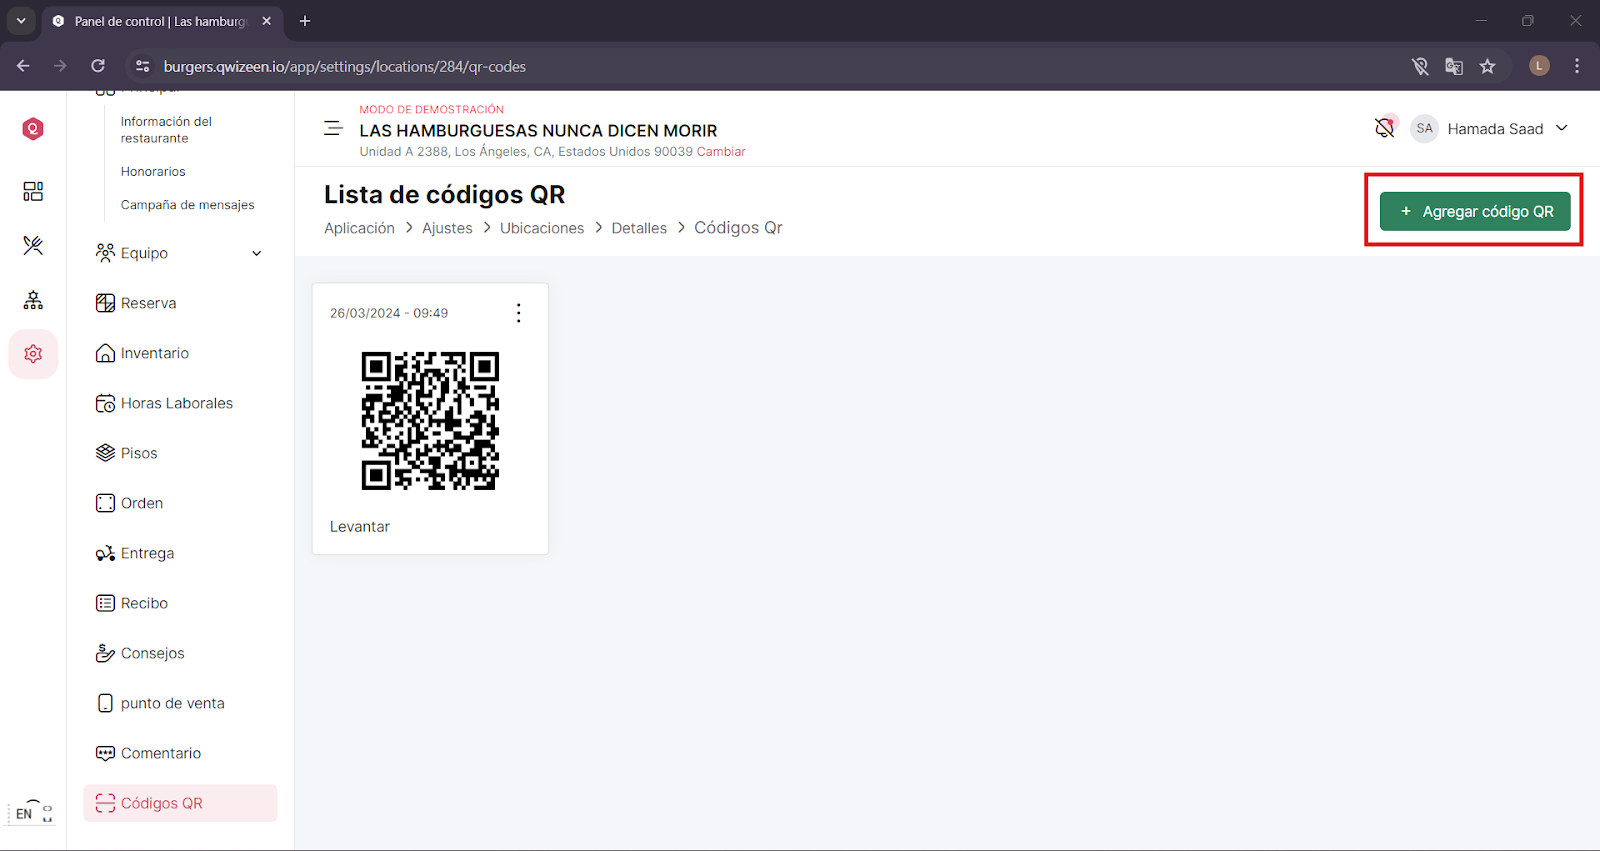Close the Panel de control tab
Viewport: 1600px width, 851px height.
pyautogui.click(x=266, y=20)
